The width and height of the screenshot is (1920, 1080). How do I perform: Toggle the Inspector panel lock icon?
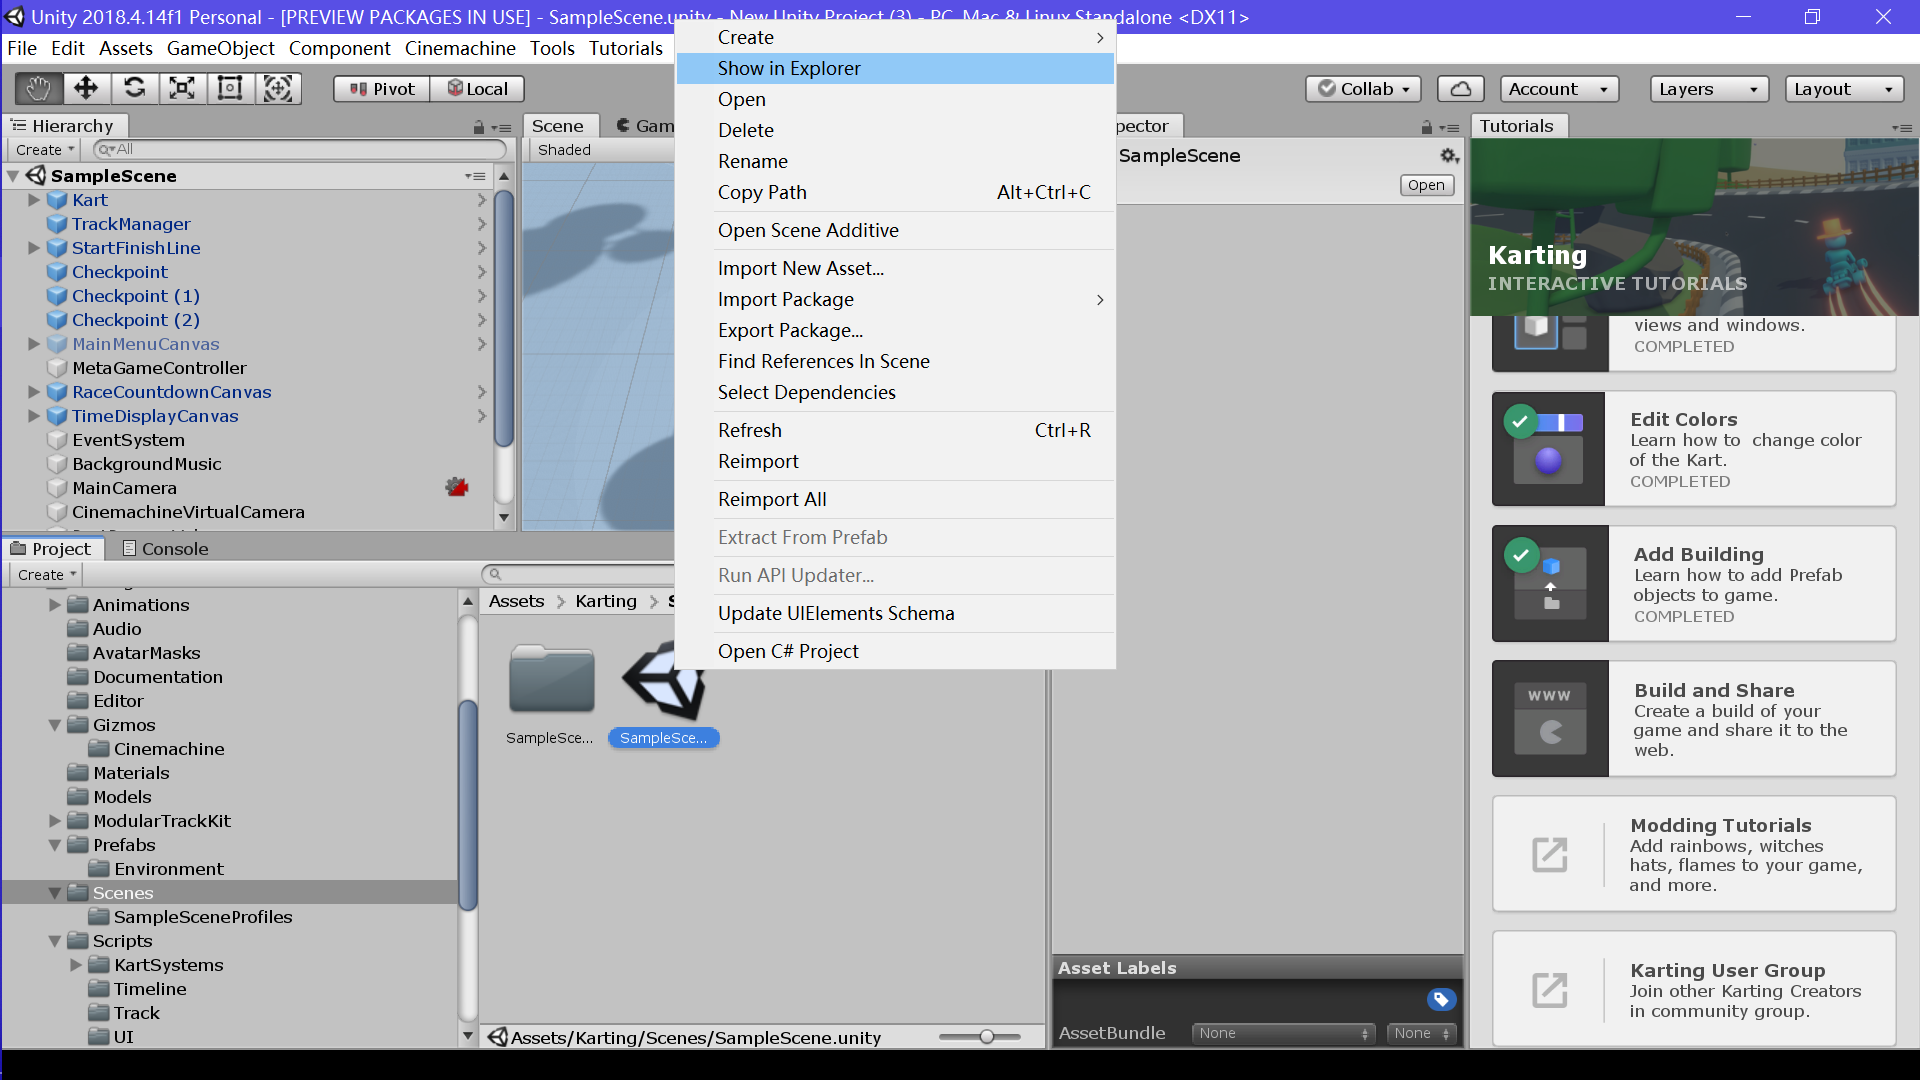pyautogui.click(x=1426, y=128)
